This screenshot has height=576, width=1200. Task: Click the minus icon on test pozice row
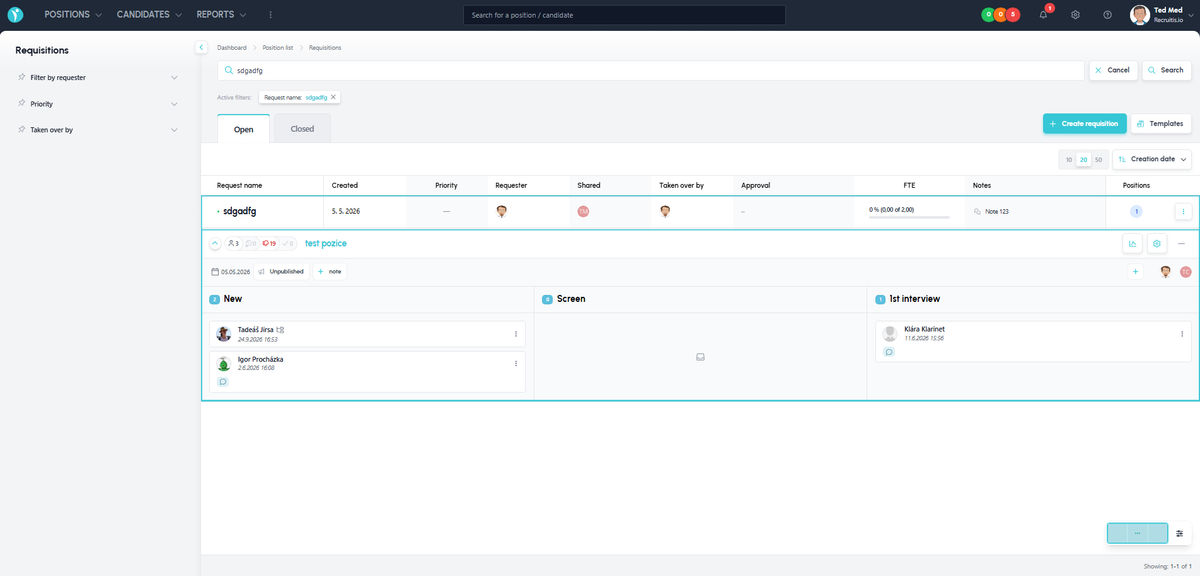coord(1181,243)
